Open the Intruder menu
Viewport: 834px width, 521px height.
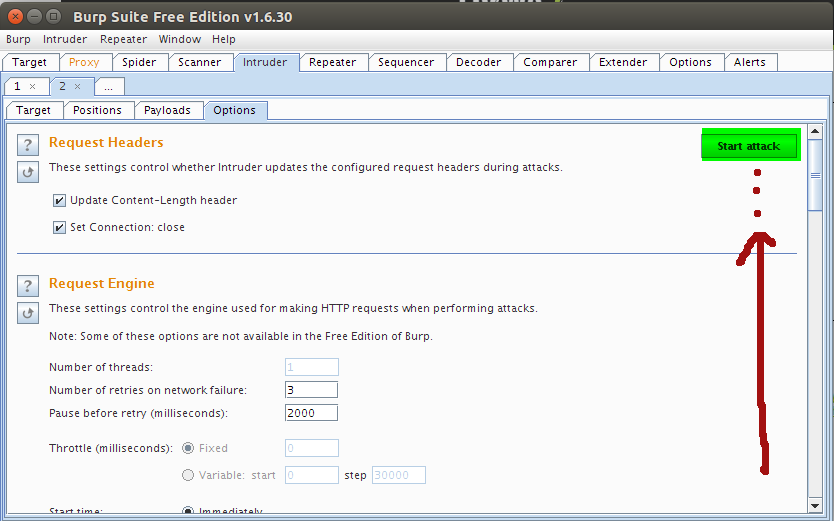[65, 39]
